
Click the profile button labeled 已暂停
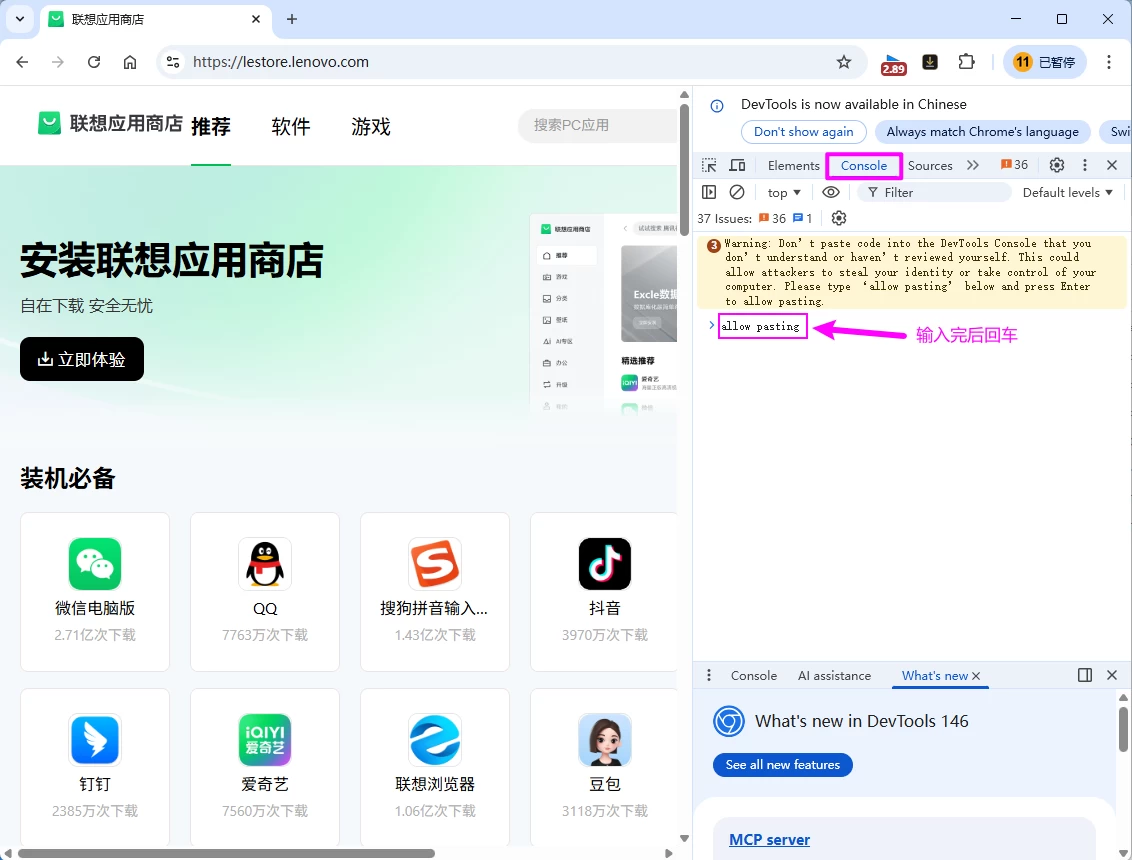coord(1044,62)
